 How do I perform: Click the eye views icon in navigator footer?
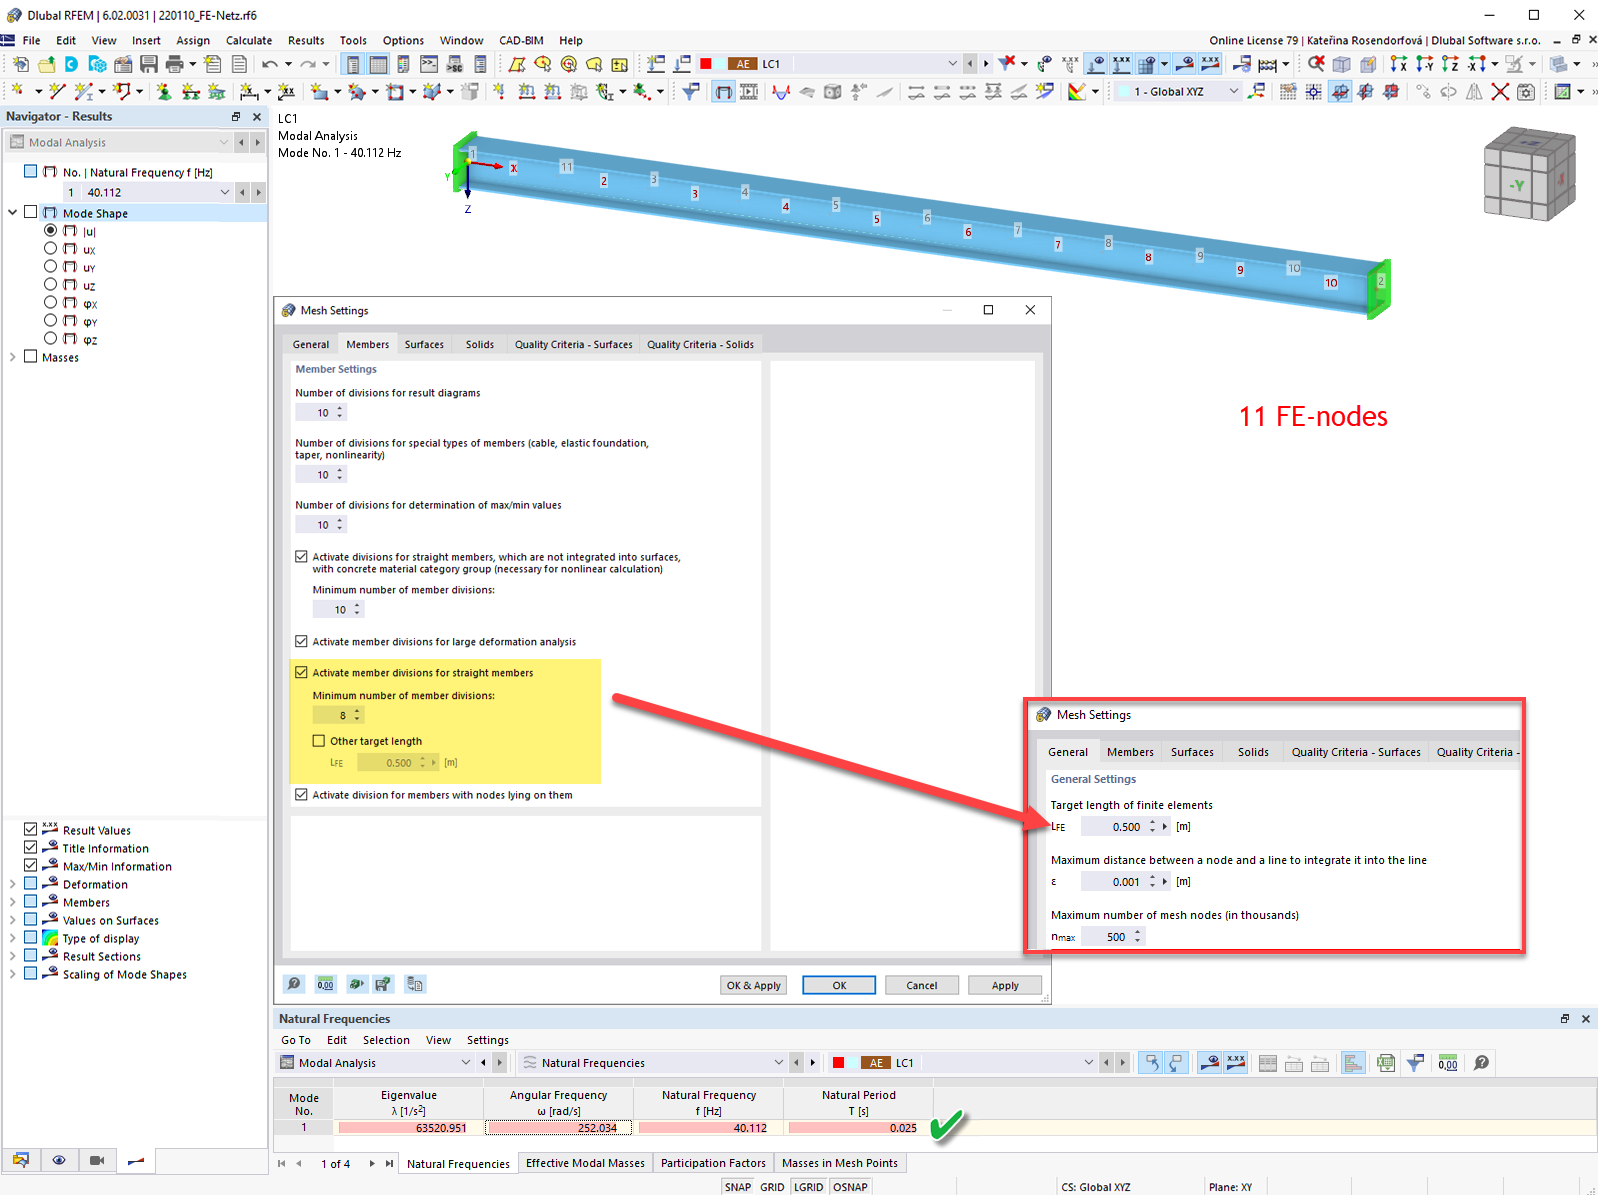59,1160
